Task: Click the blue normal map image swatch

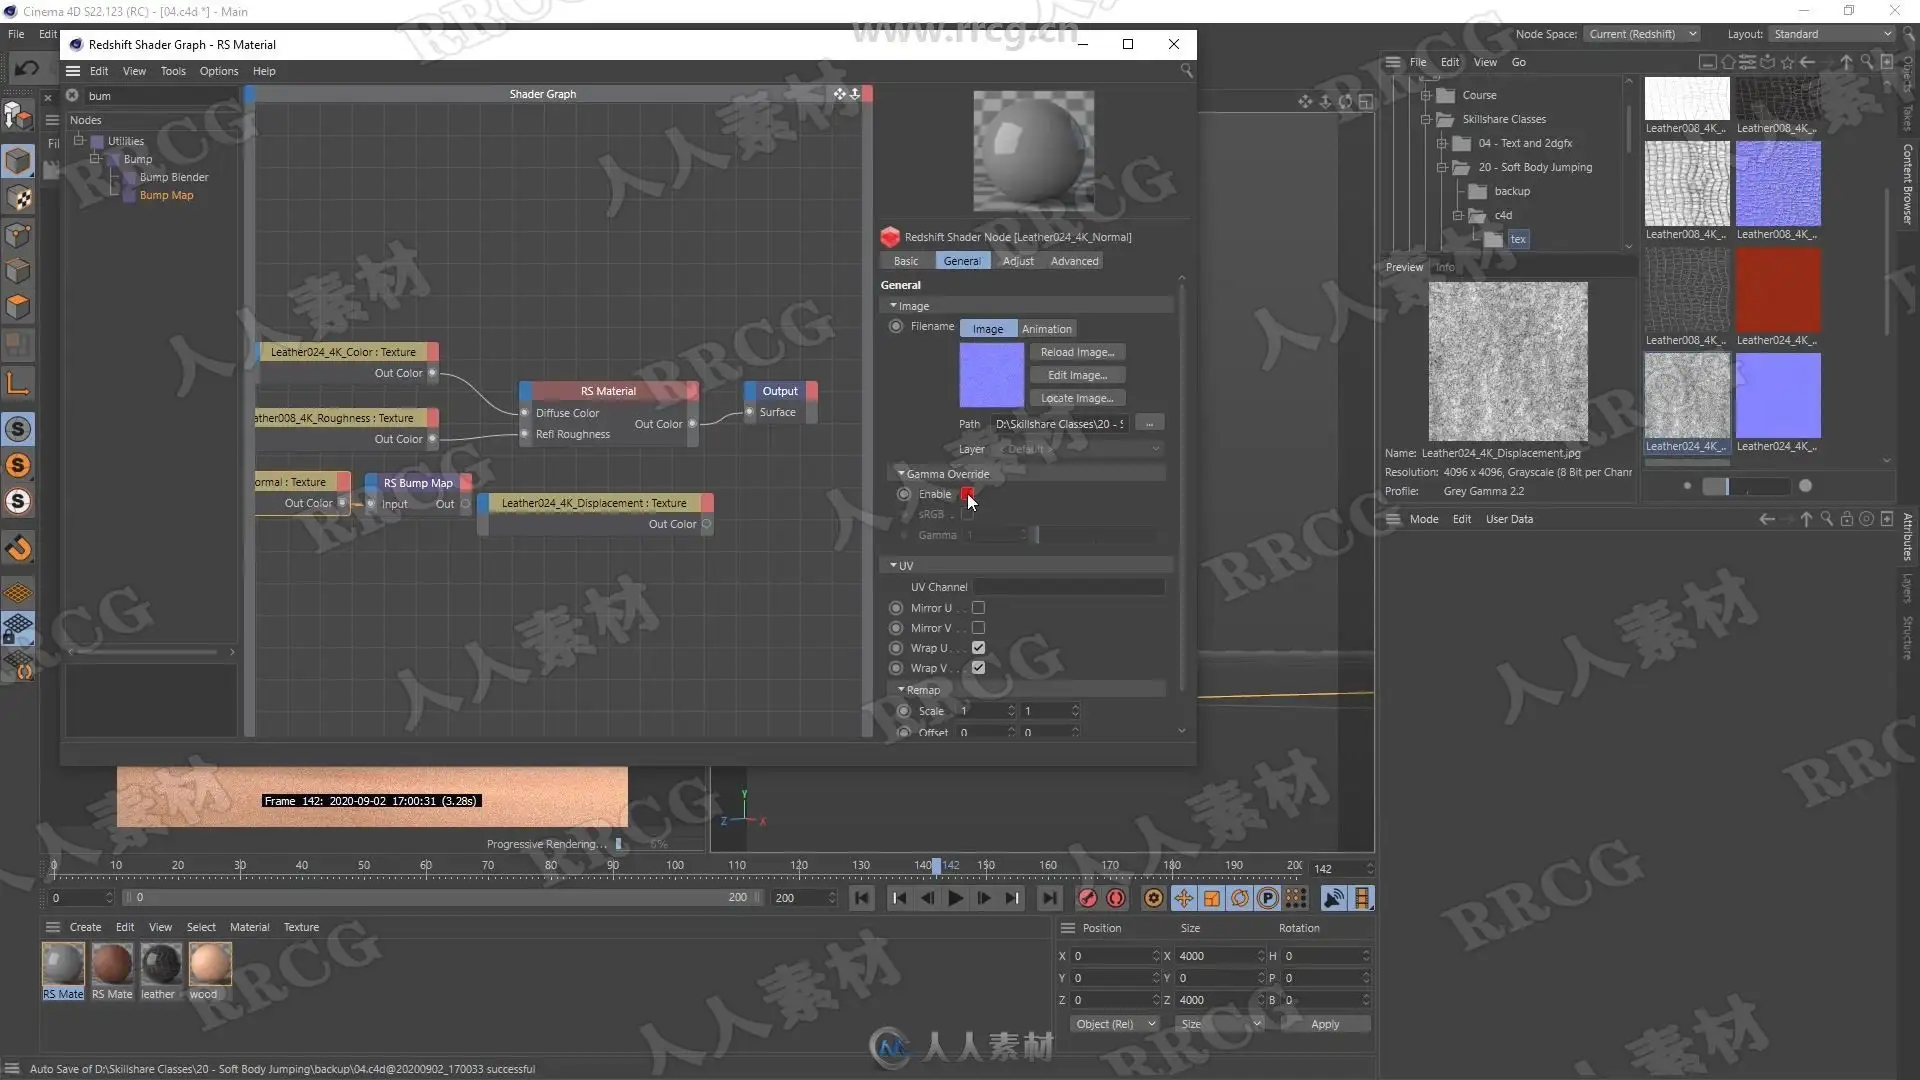Action: [991, 375]
